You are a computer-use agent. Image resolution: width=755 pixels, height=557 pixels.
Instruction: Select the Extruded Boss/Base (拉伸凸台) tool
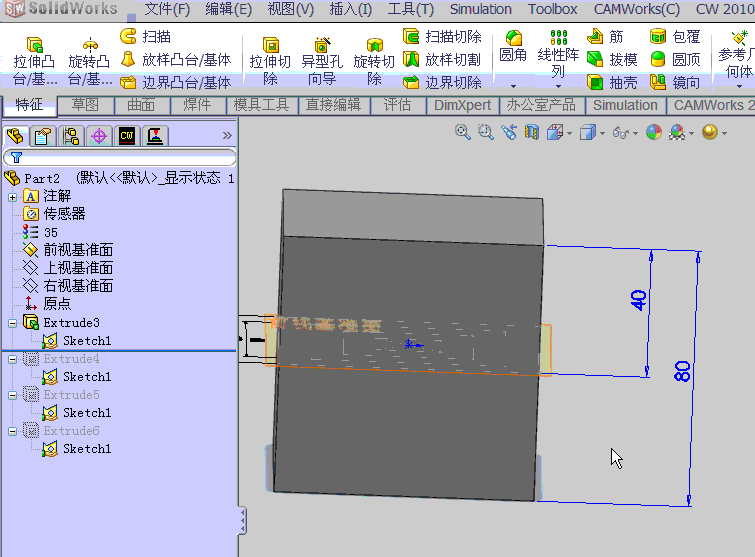click(x=34, y=62)
